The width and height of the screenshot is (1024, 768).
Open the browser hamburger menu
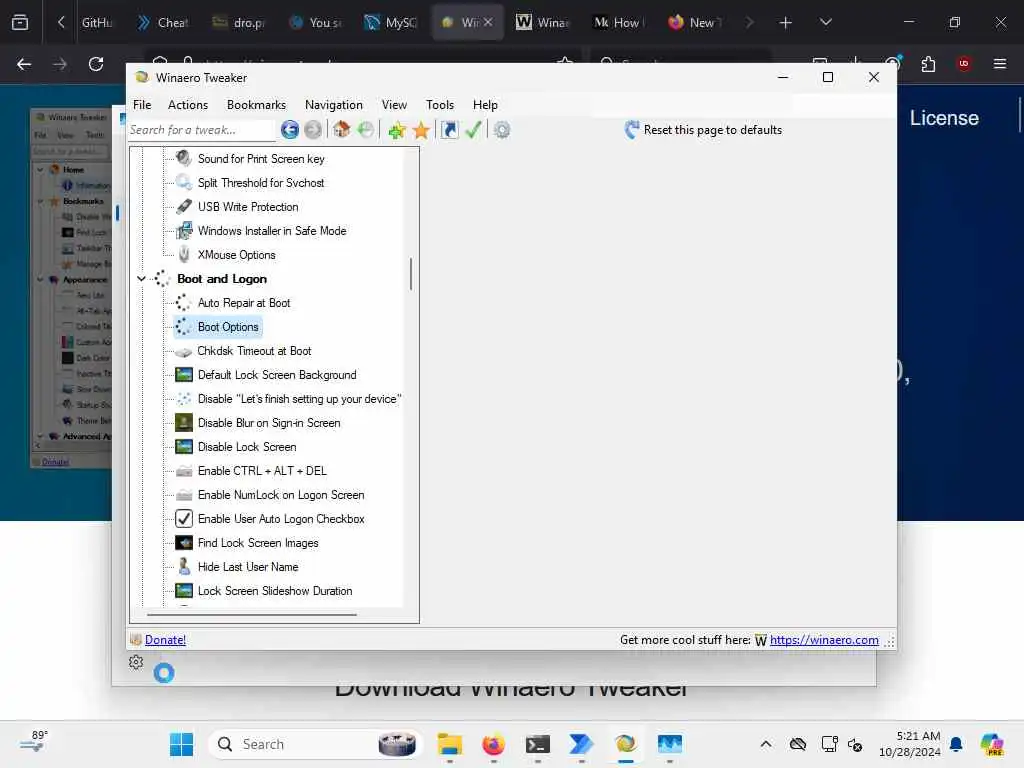coord(999,64)
